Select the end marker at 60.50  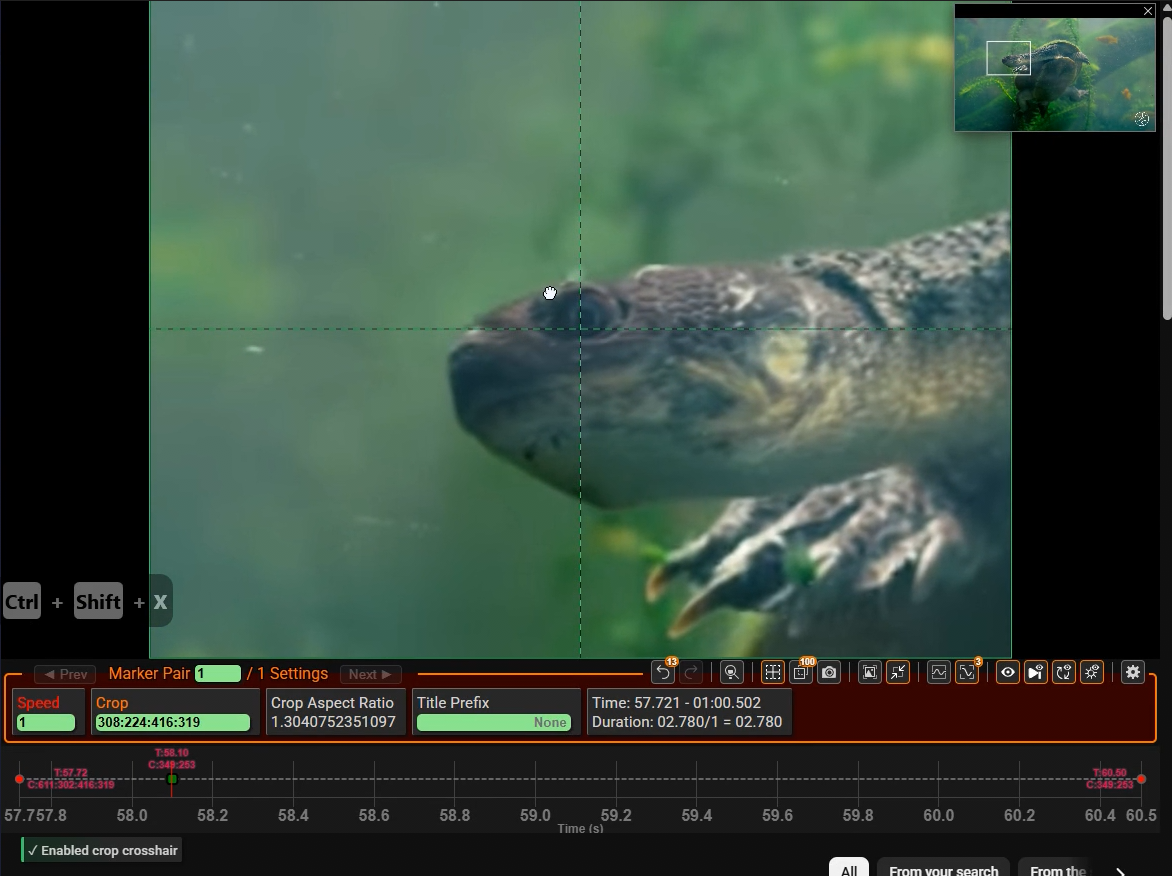coord(1141,780)
